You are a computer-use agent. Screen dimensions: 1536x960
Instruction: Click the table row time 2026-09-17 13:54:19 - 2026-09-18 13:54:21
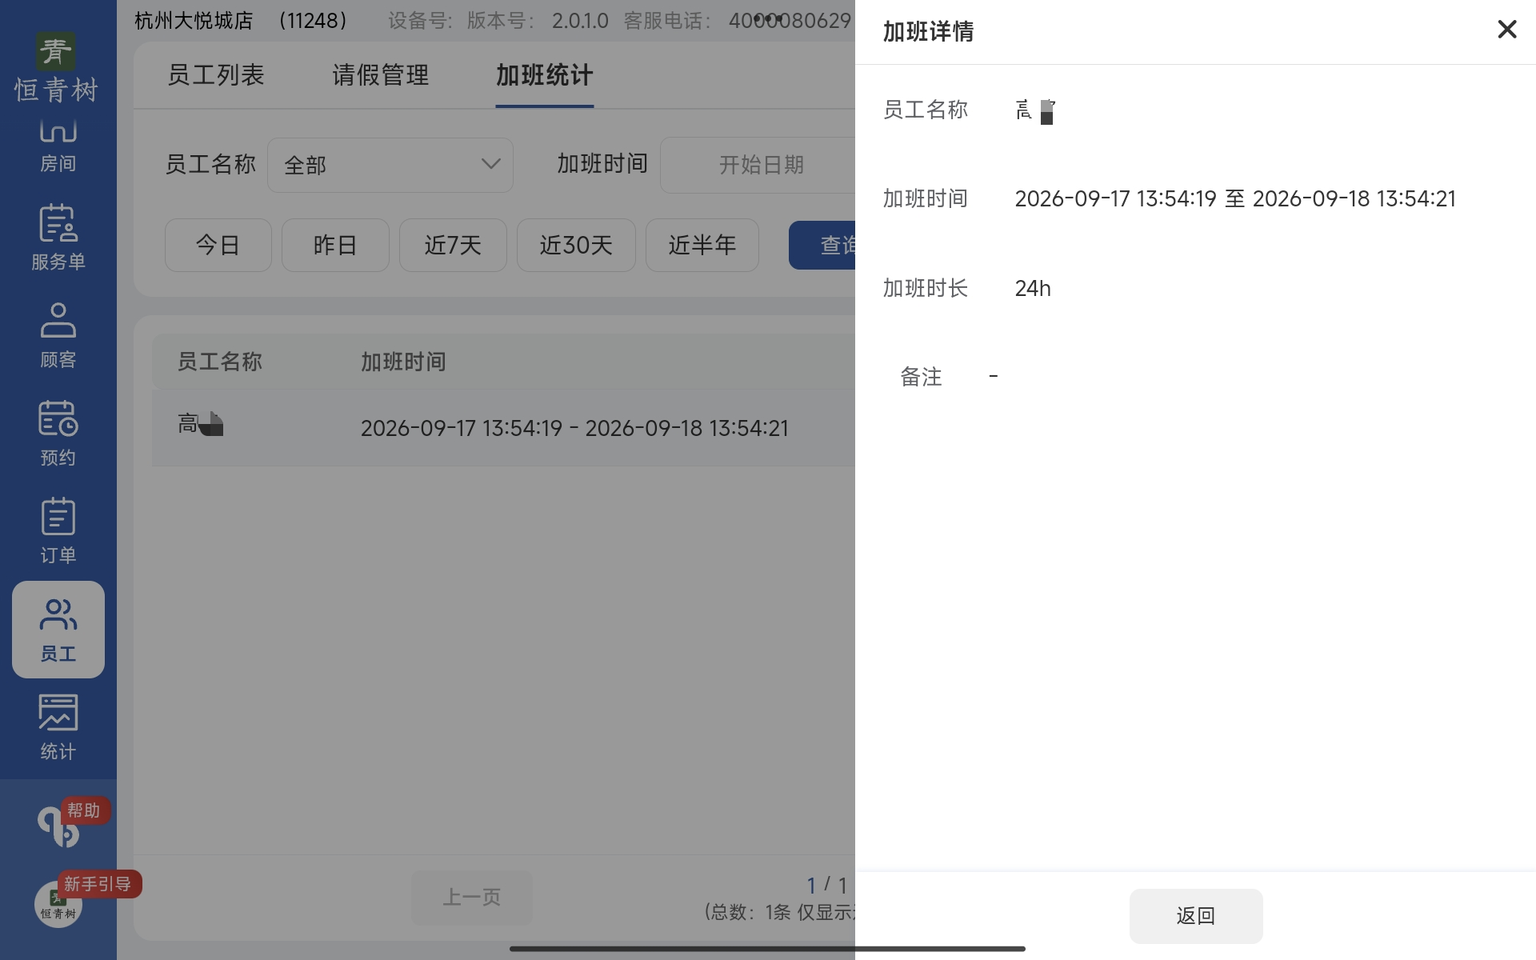coord(574,428)
